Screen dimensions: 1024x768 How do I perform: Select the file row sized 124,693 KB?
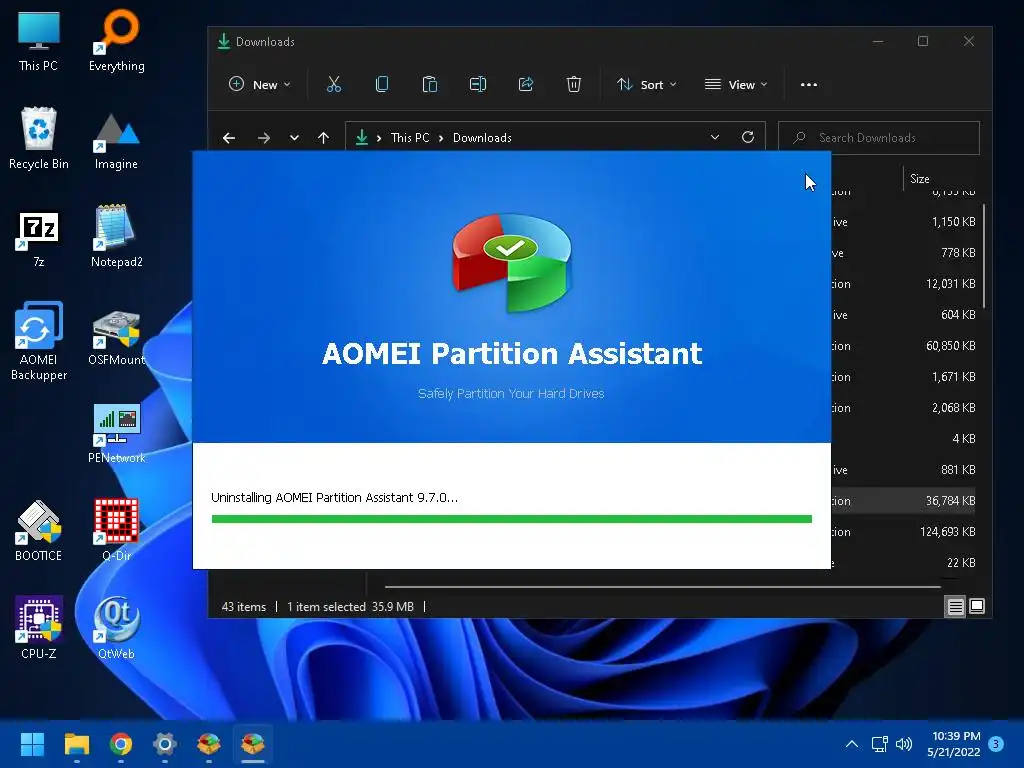click(904, 532)
